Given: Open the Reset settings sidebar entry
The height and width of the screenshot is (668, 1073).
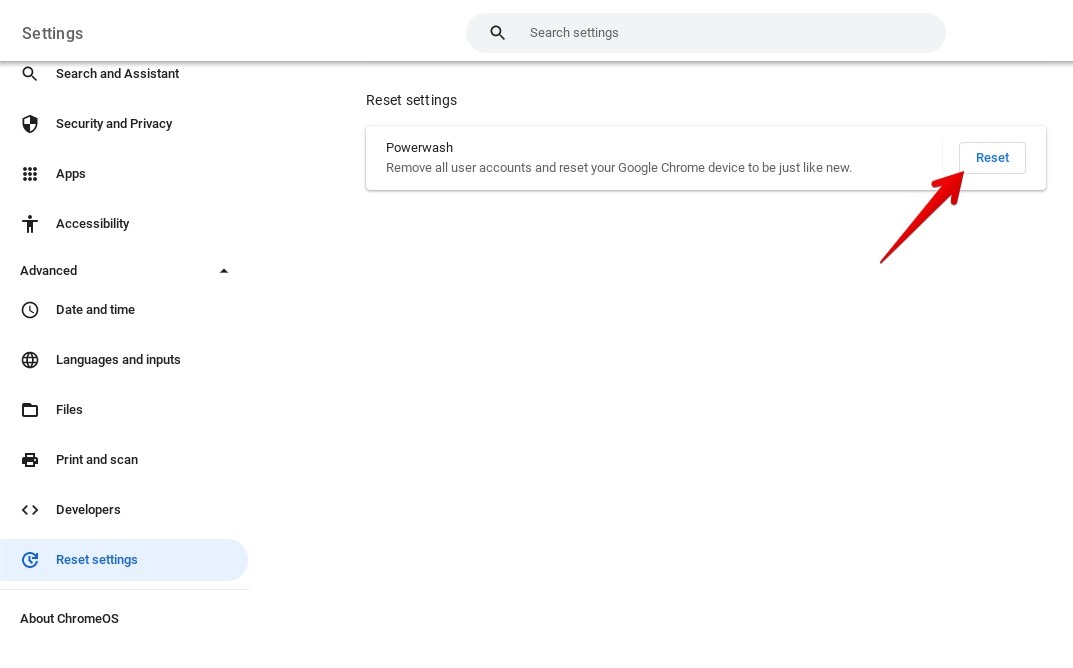Looking at the screenshot, I should pos(97,559).
